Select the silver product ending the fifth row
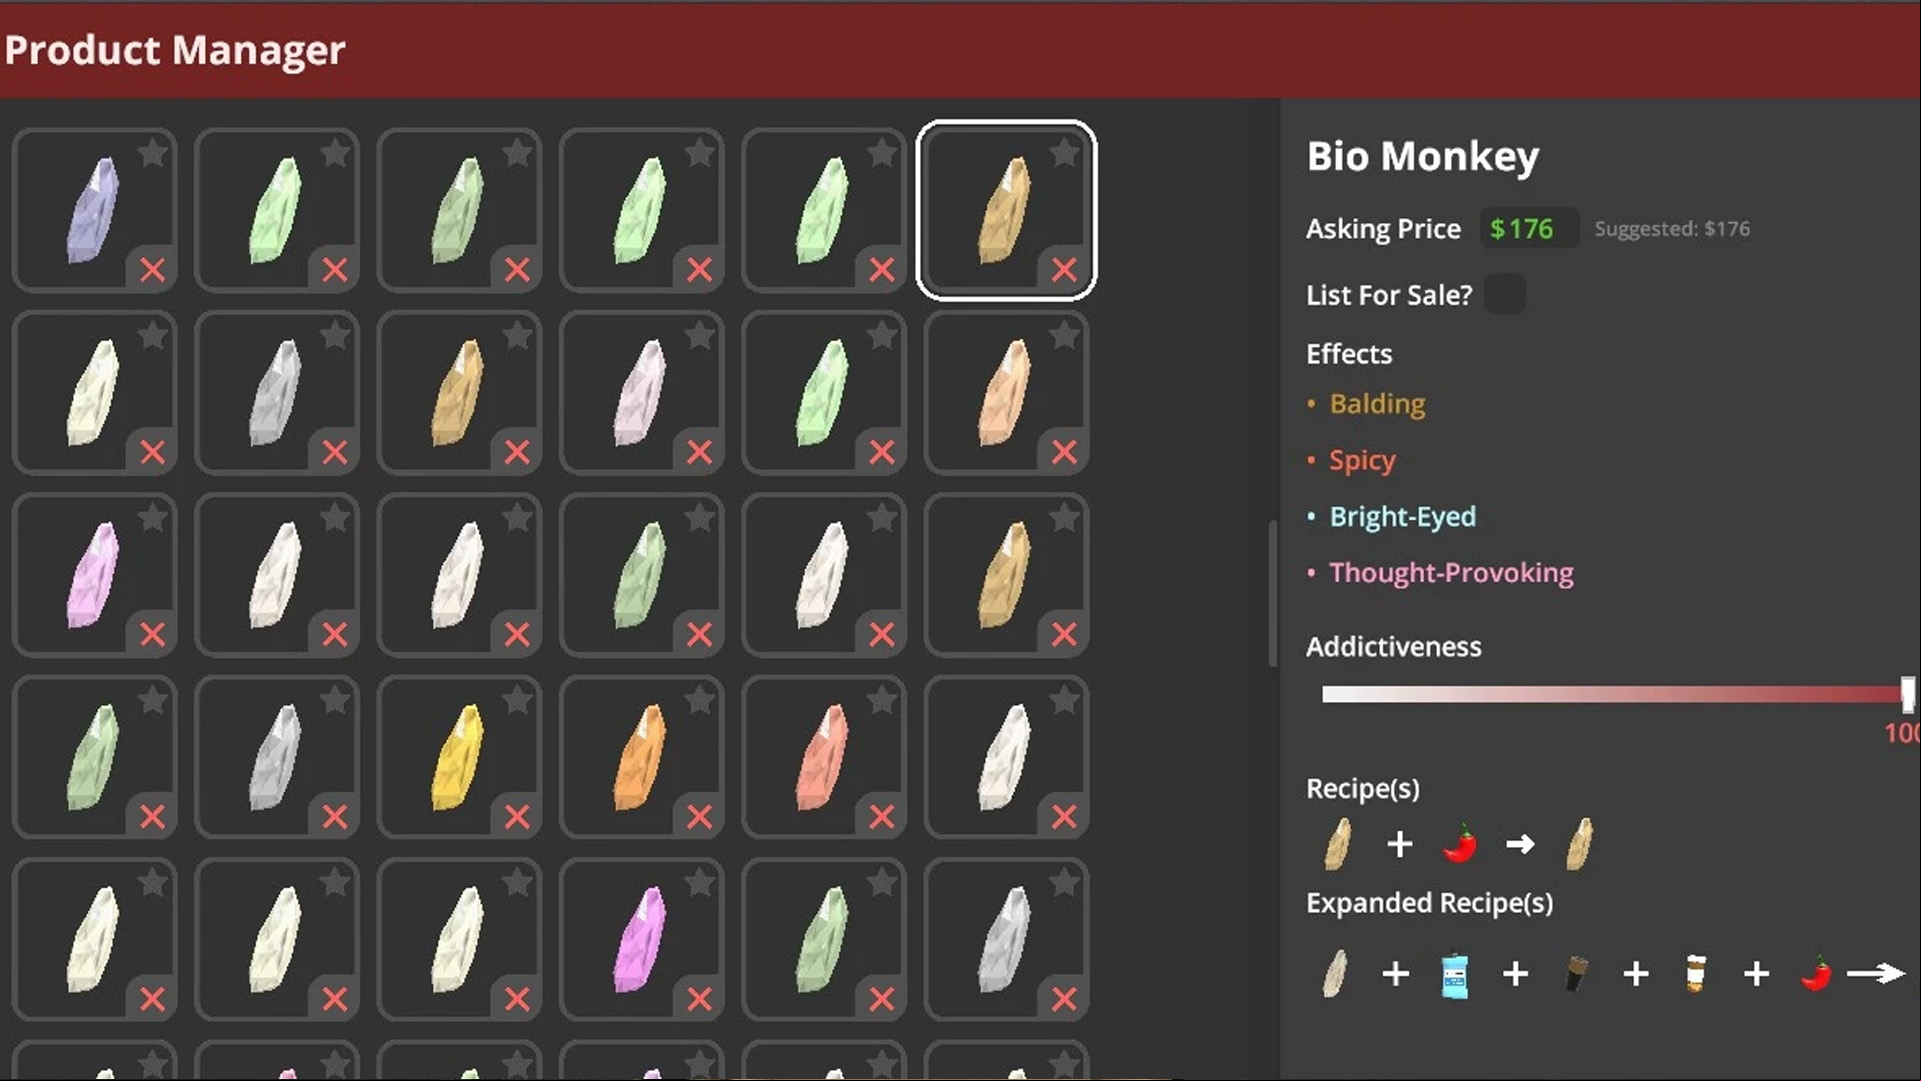This screenshot has width=1921, height=1081. click(1007, 939)
